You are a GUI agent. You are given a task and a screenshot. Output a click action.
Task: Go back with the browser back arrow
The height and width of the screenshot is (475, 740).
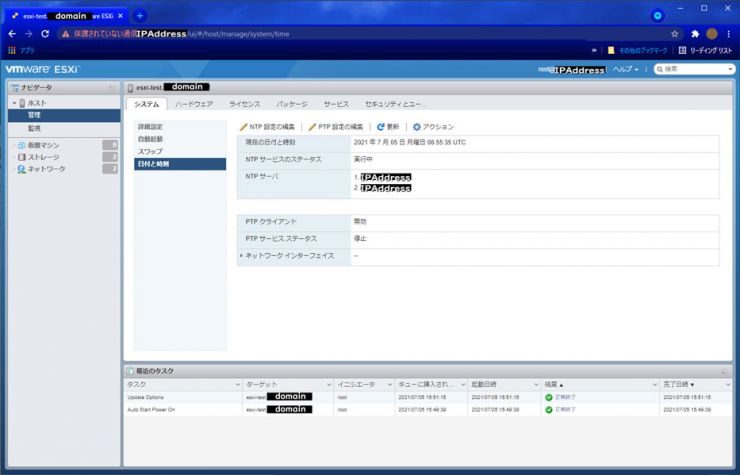[x=12, y=34]
